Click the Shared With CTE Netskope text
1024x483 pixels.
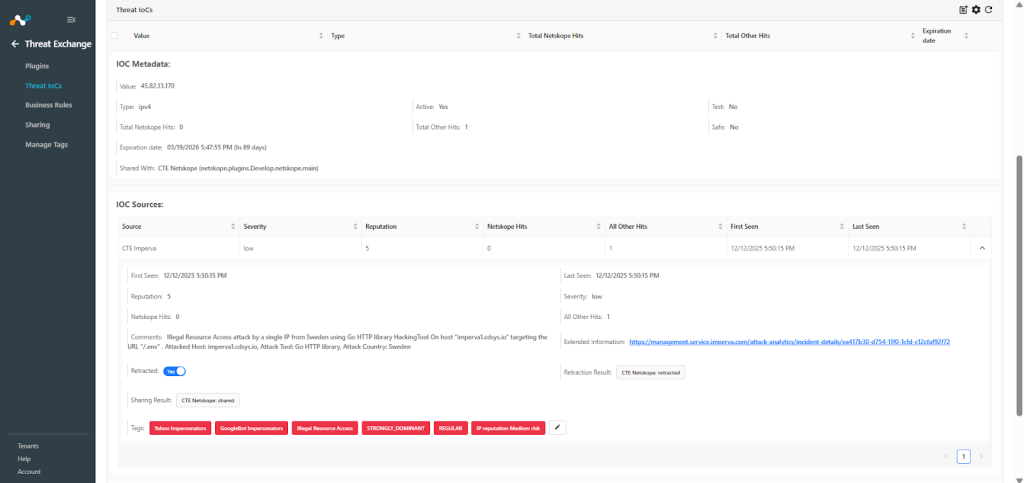tap(238, 168)
